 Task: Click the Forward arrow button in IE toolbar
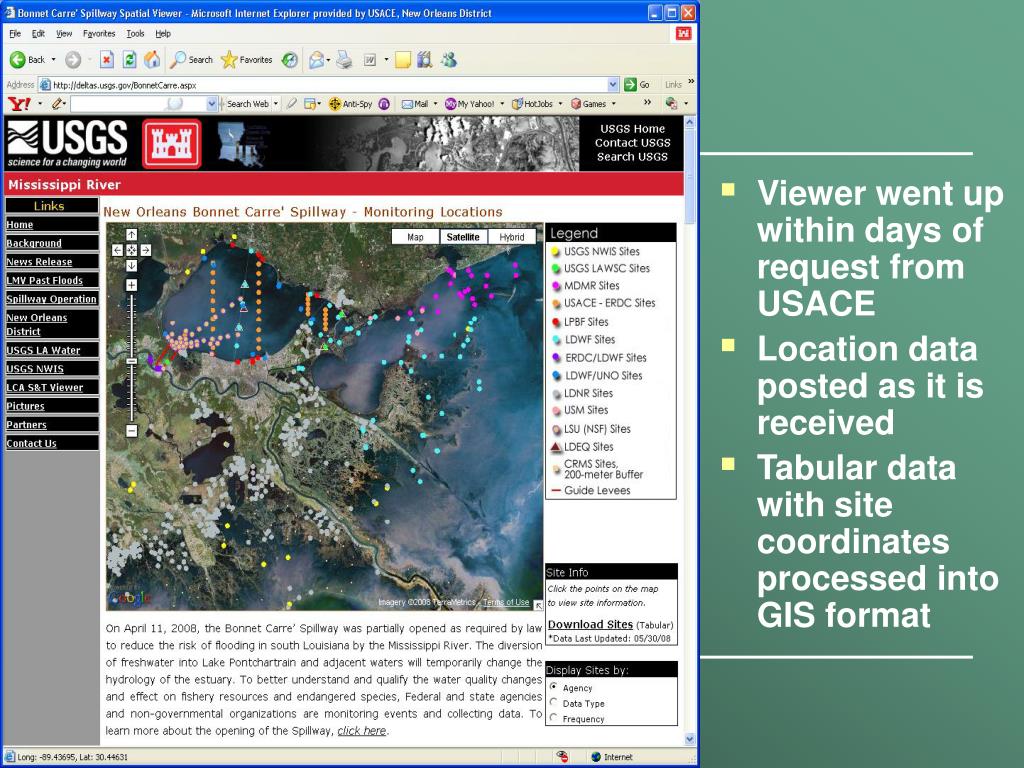[73, 60]
